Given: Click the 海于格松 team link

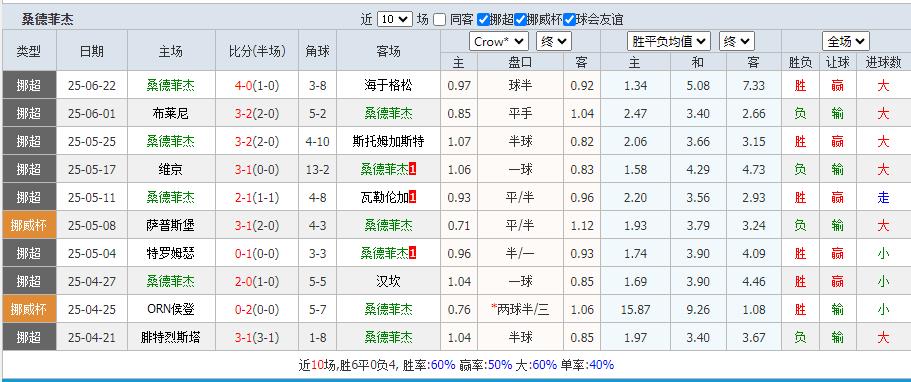Looking at the screenshot, I should tap(388, 85).
